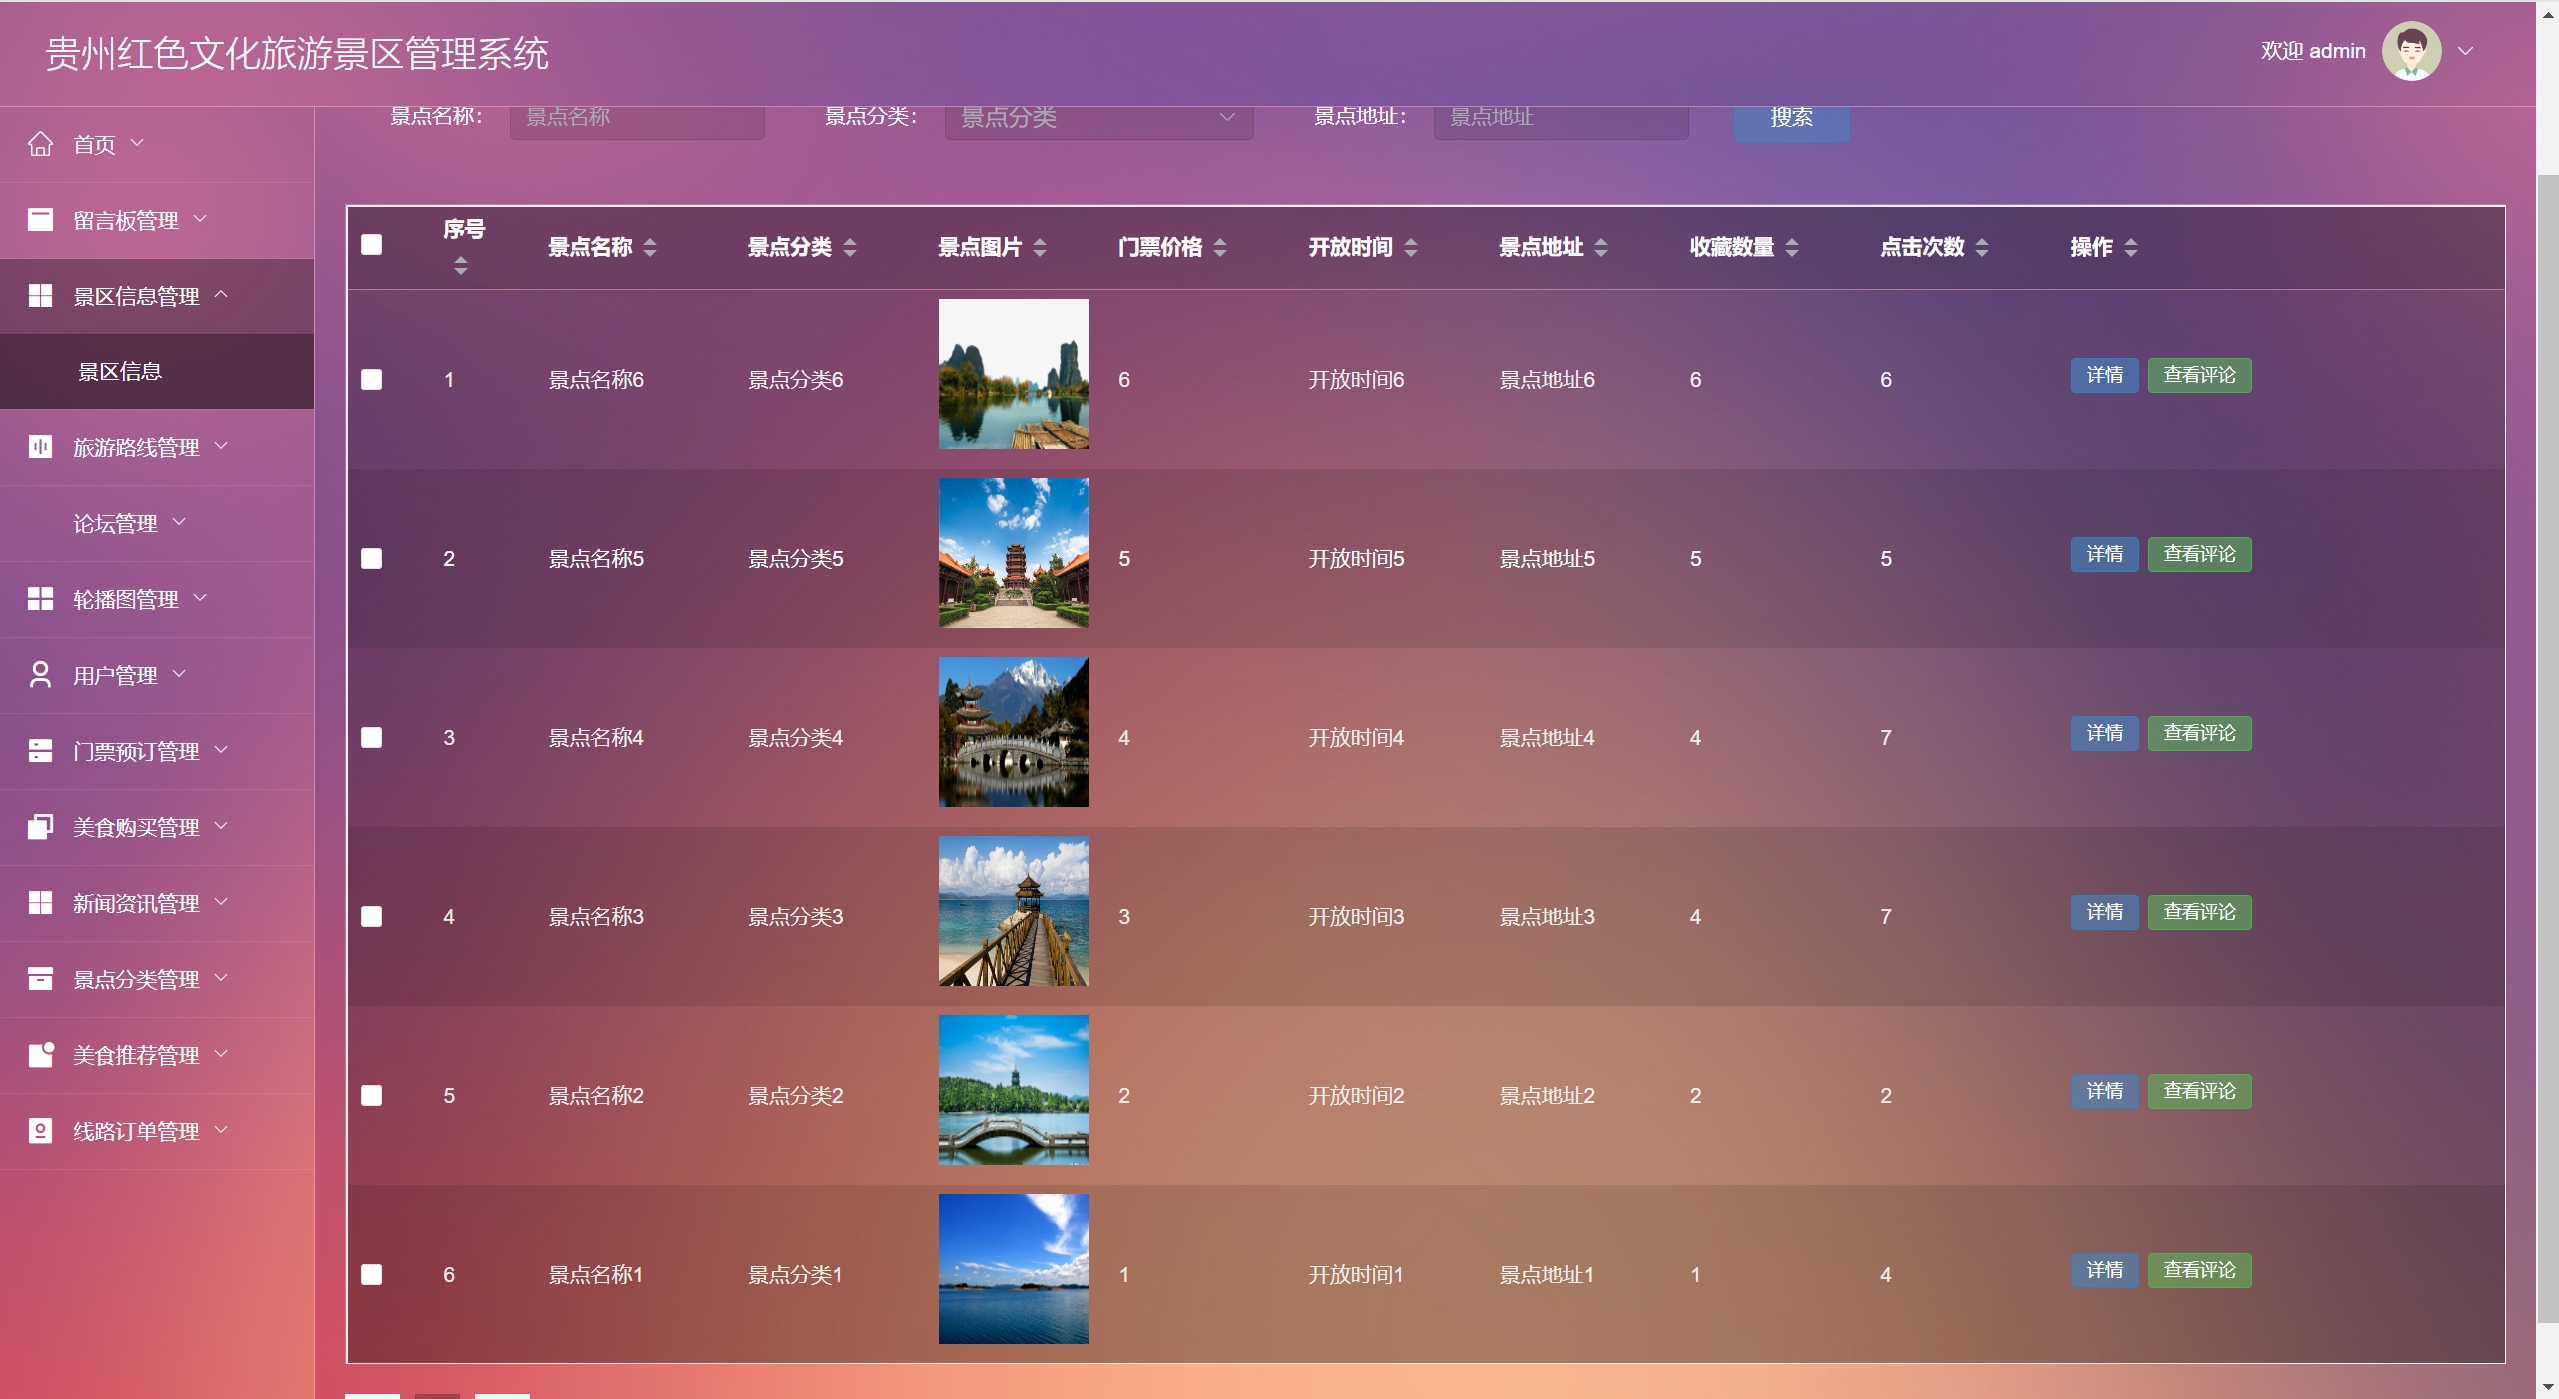Click the 留言板管理 message board icon
This screenshot has width=2559, height=1399.
tap(40, 220)
